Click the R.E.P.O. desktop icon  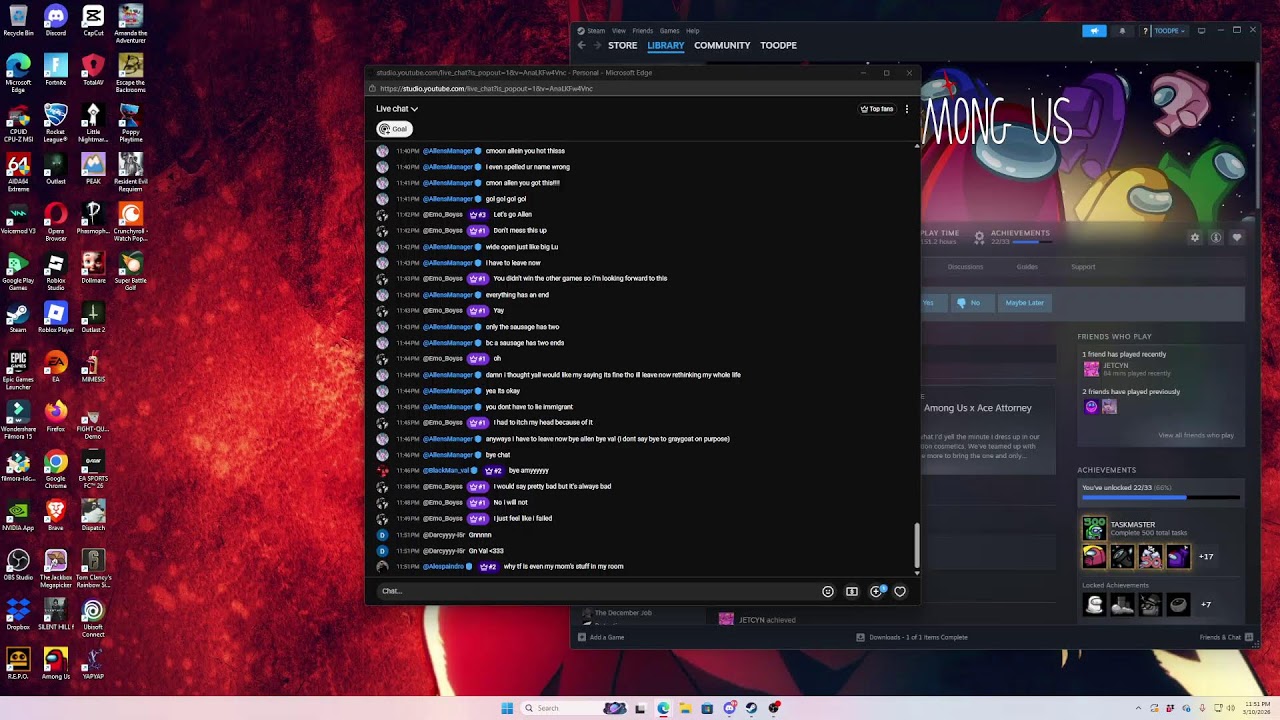pyautogui.click(x=18, y=664)
